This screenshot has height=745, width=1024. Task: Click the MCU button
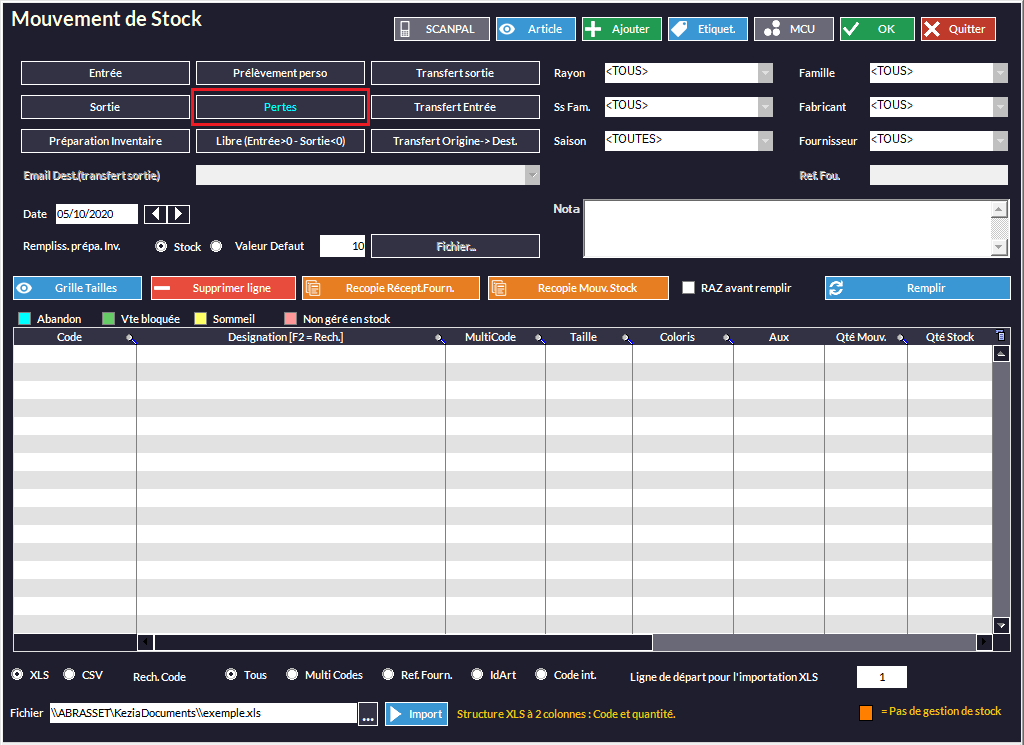793,29
